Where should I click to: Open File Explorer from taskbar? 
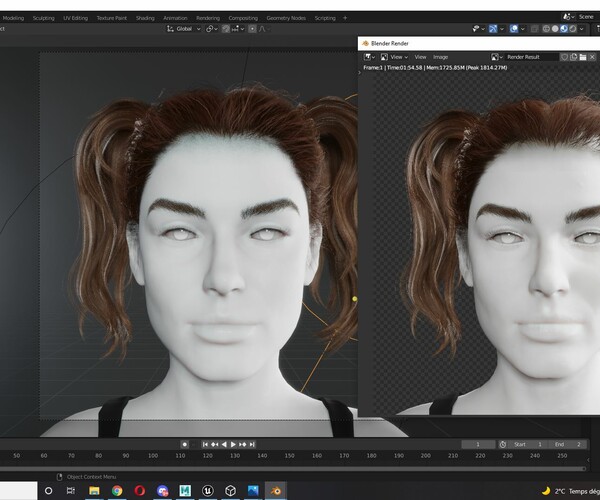coord(94,490)
